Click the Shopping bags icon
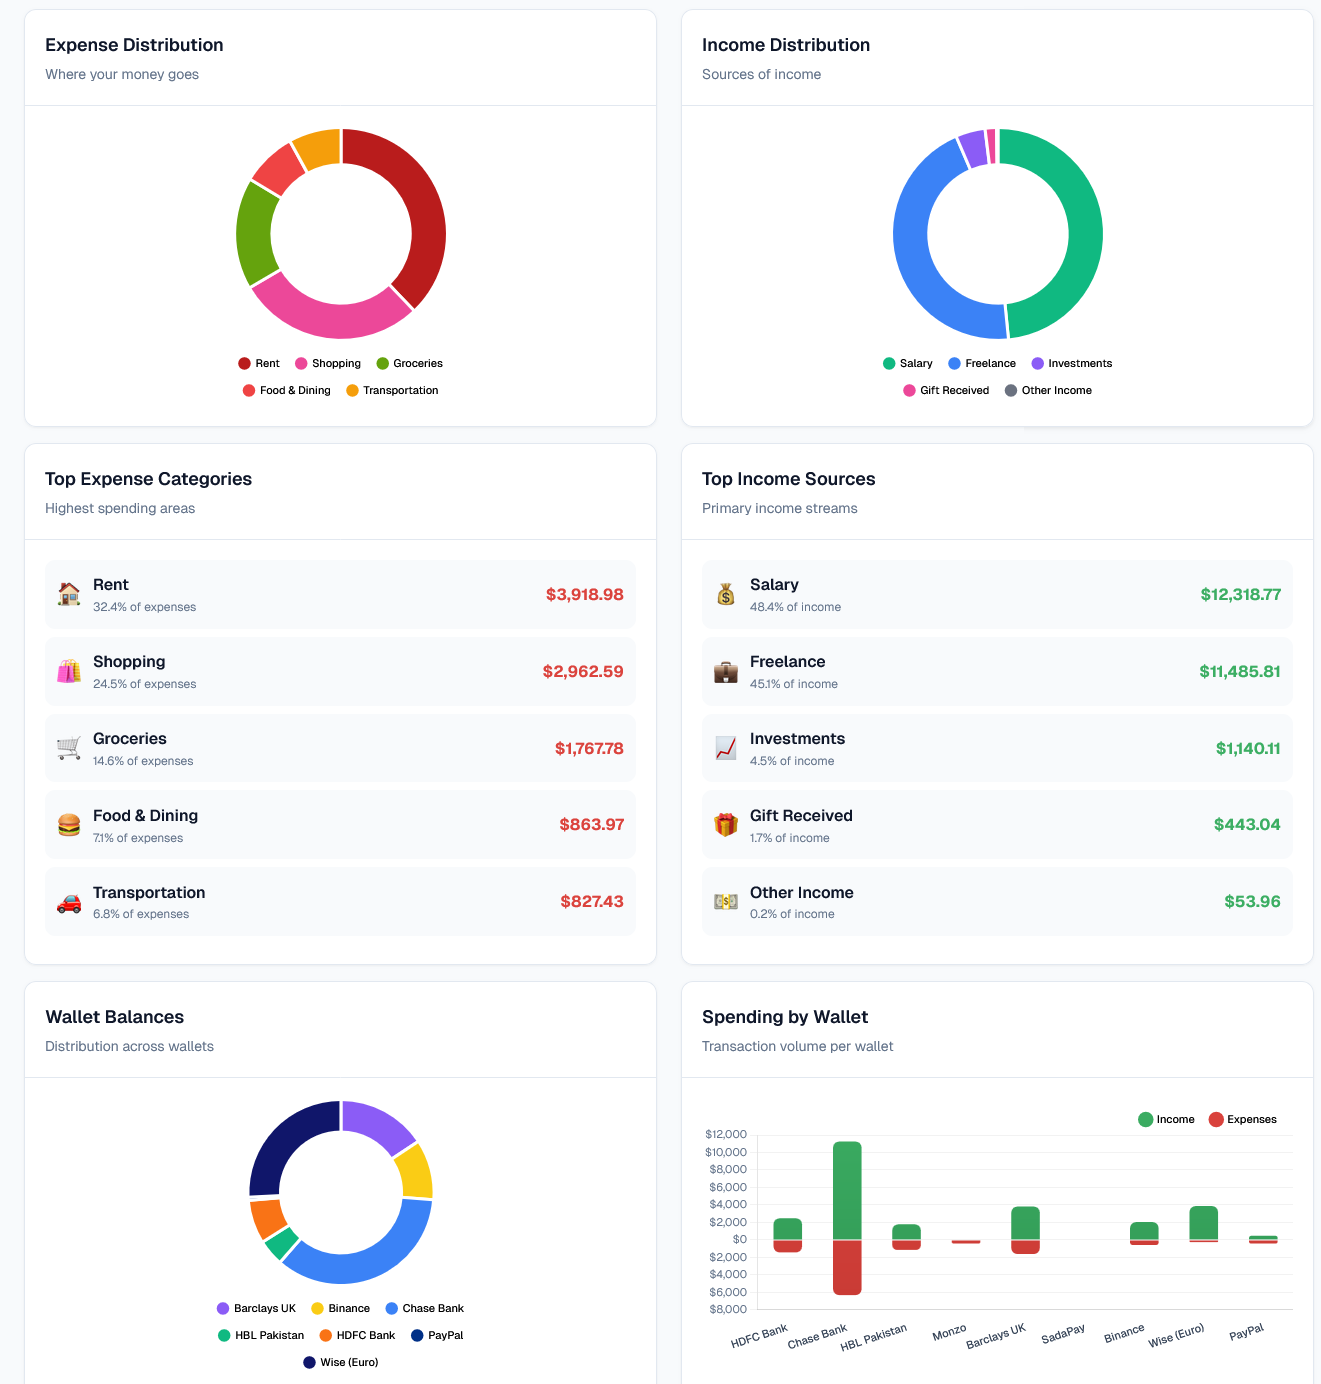1321x1384 pixels. coord(68,669)
